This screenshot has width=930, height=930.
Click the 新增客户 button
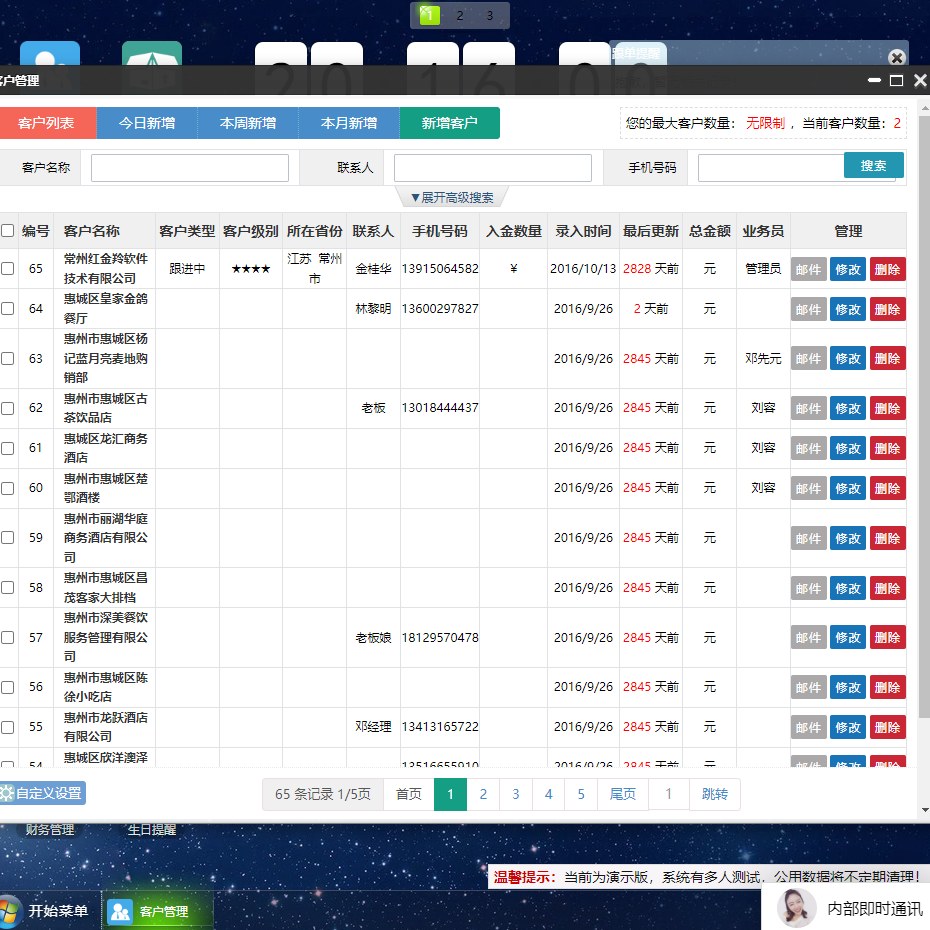[450, 123]
